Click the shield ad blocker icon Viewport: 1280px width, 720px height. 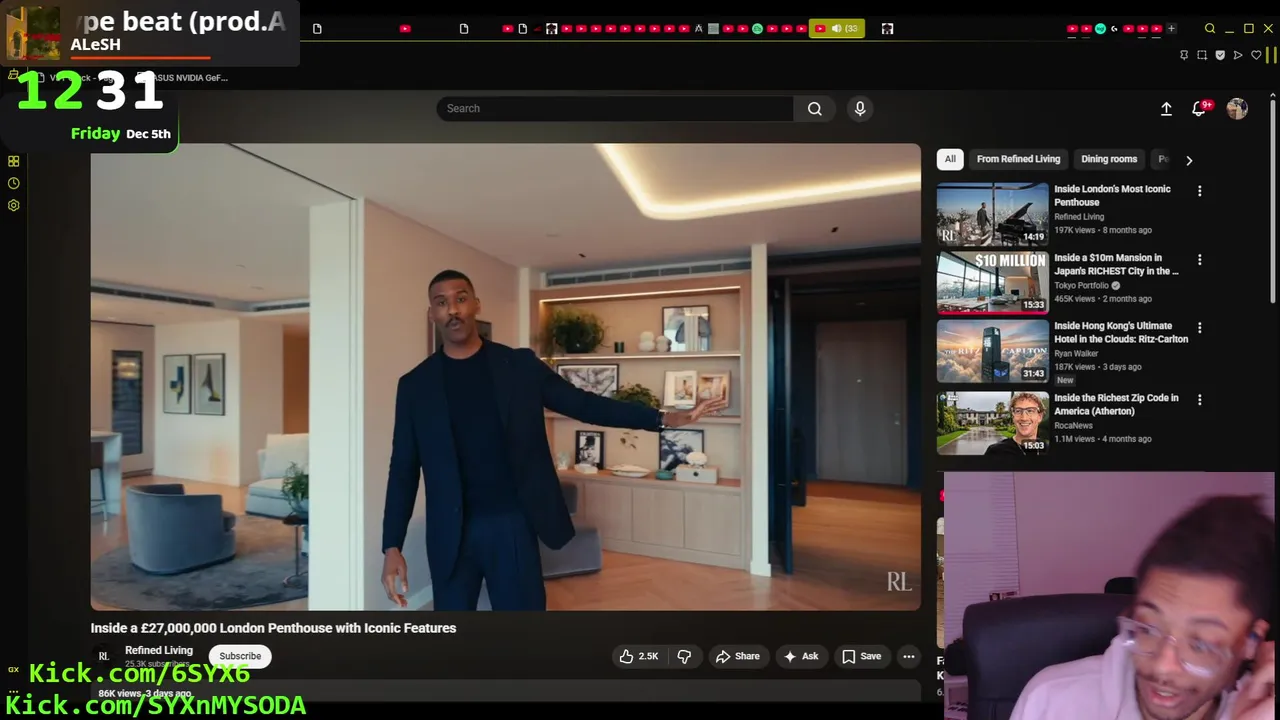tap(1220, 55)
